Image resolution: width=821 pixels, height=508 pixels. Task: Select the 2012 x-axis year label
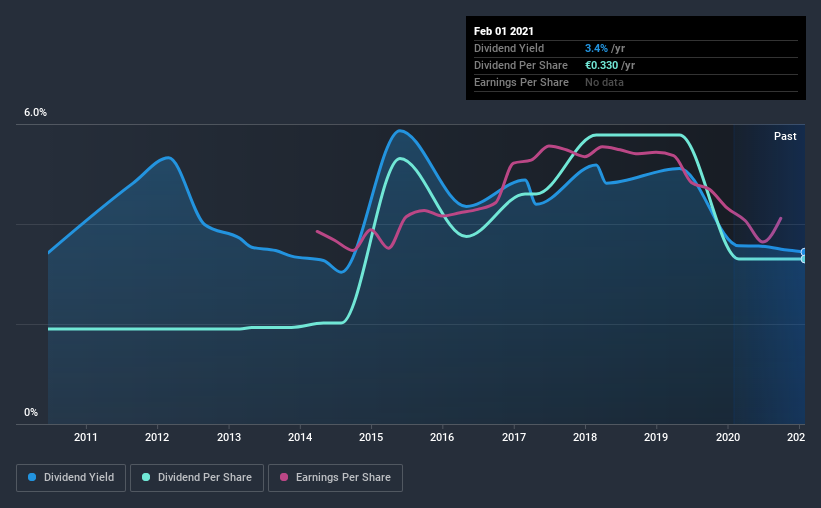(157, 437)
